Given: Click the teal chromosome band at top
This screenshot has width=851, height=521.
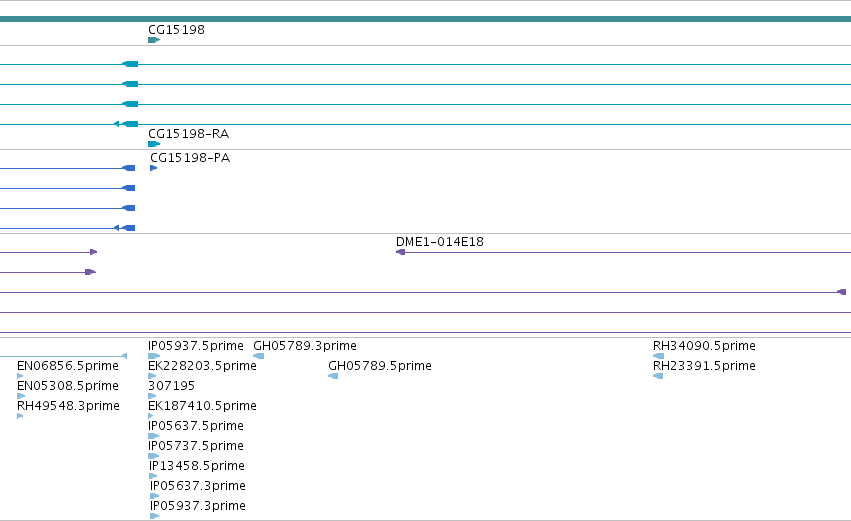Looking at the screenshot, I should pos(426,19).
